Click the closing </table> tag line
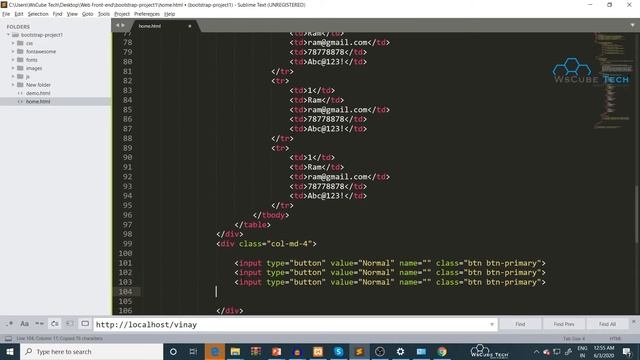Image resolution: width=640 pixels, height=360 pixels. pos(252,224)
